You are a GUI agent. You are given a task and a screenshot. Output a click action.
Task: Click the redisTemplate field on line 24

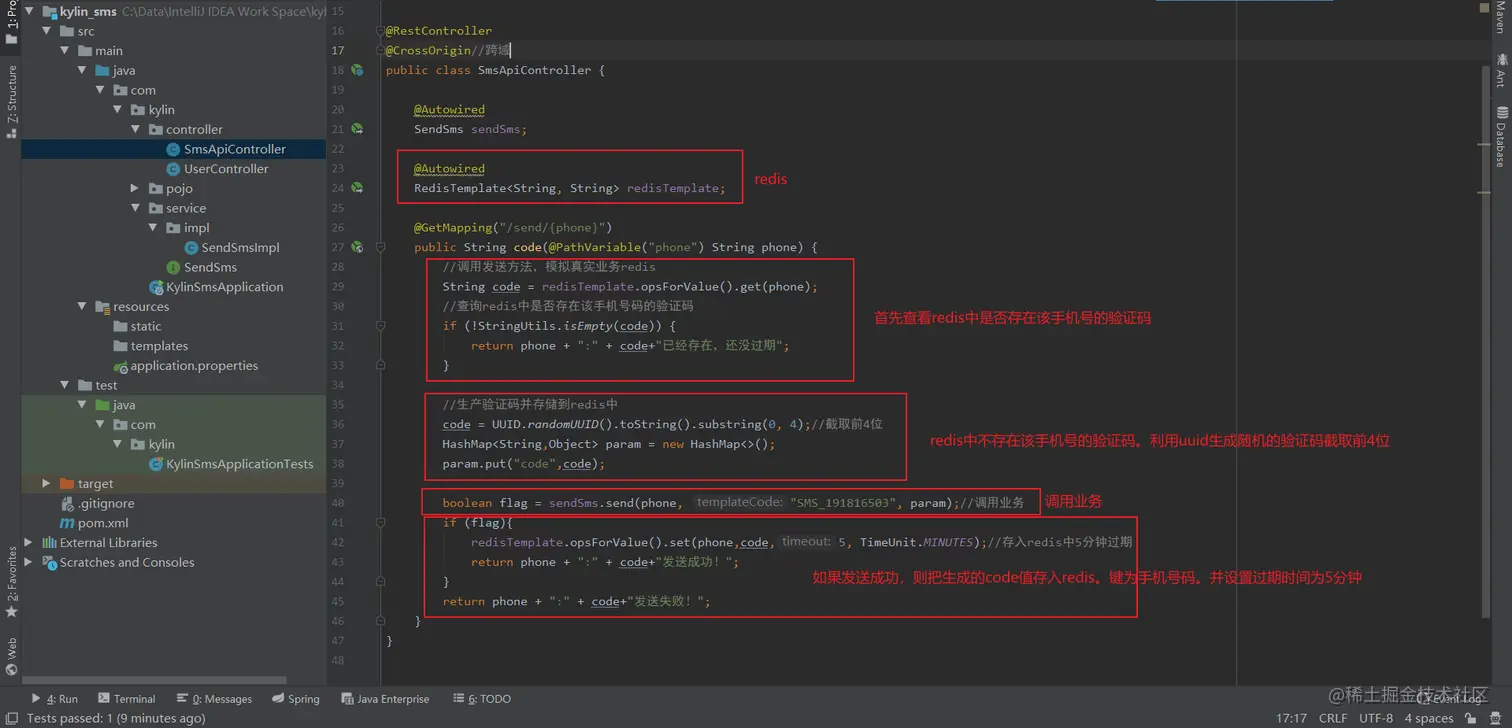672,188
